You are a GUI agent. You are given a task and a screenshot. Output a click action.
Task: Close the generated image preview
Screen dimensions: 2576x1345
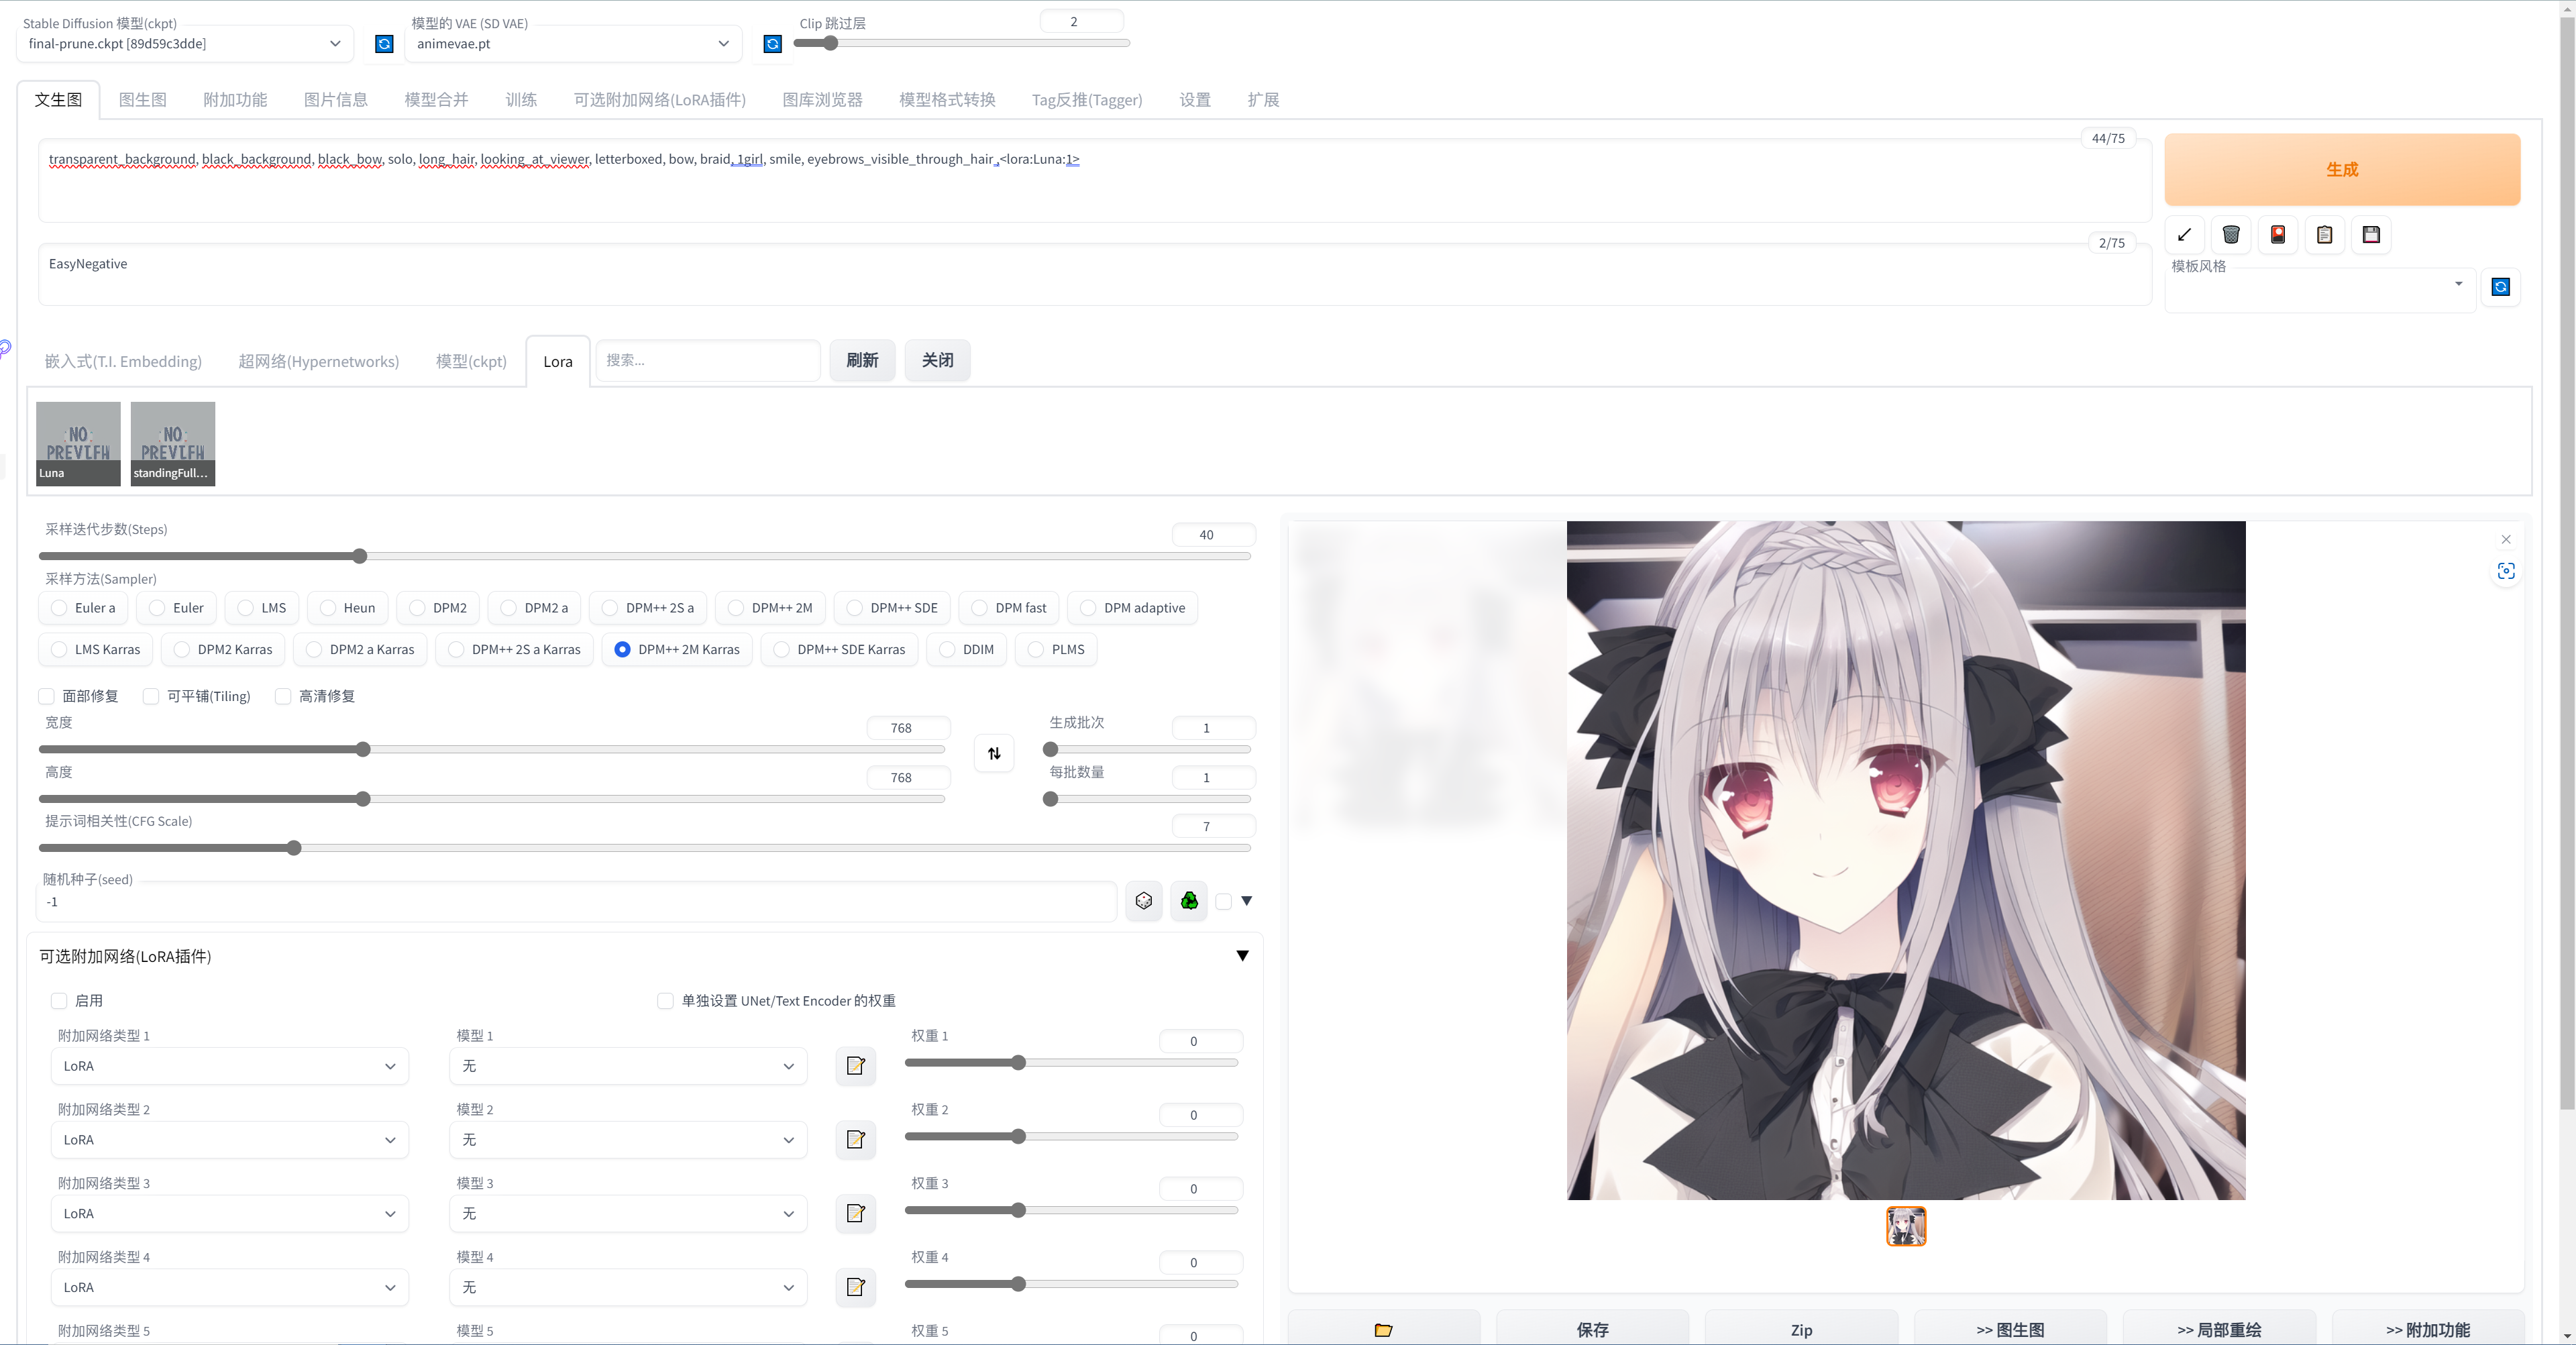tap(2506, 539)
